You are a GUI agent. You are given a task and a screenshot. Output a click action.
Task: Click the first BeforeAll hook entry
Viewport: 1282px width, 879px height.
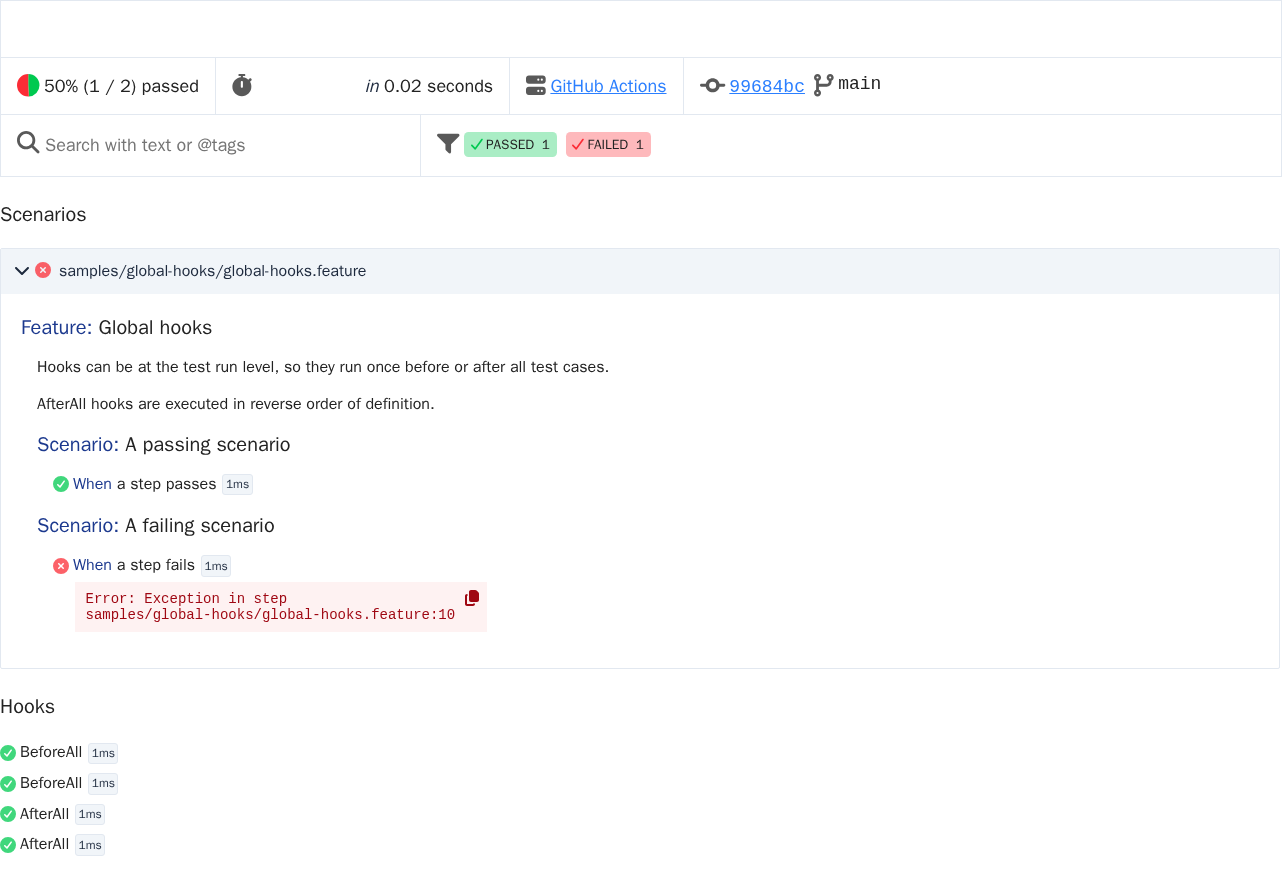click(59, 753)
